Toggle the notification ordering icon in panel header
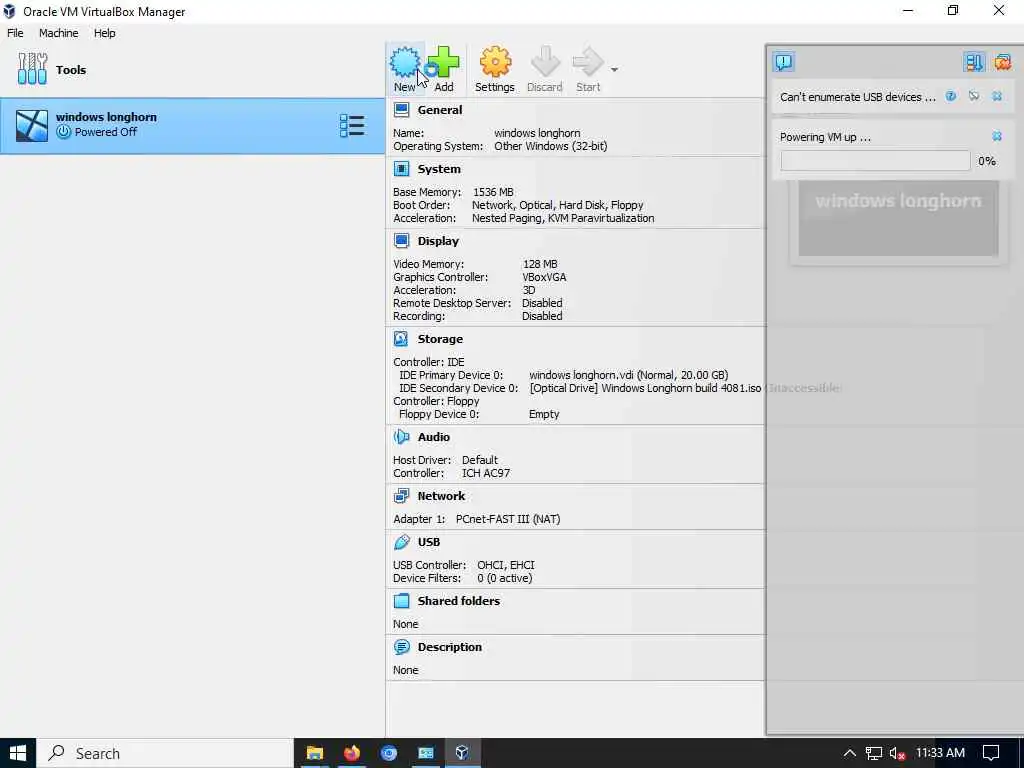The height and width of the screenshot is (768, 1024). 974,62
